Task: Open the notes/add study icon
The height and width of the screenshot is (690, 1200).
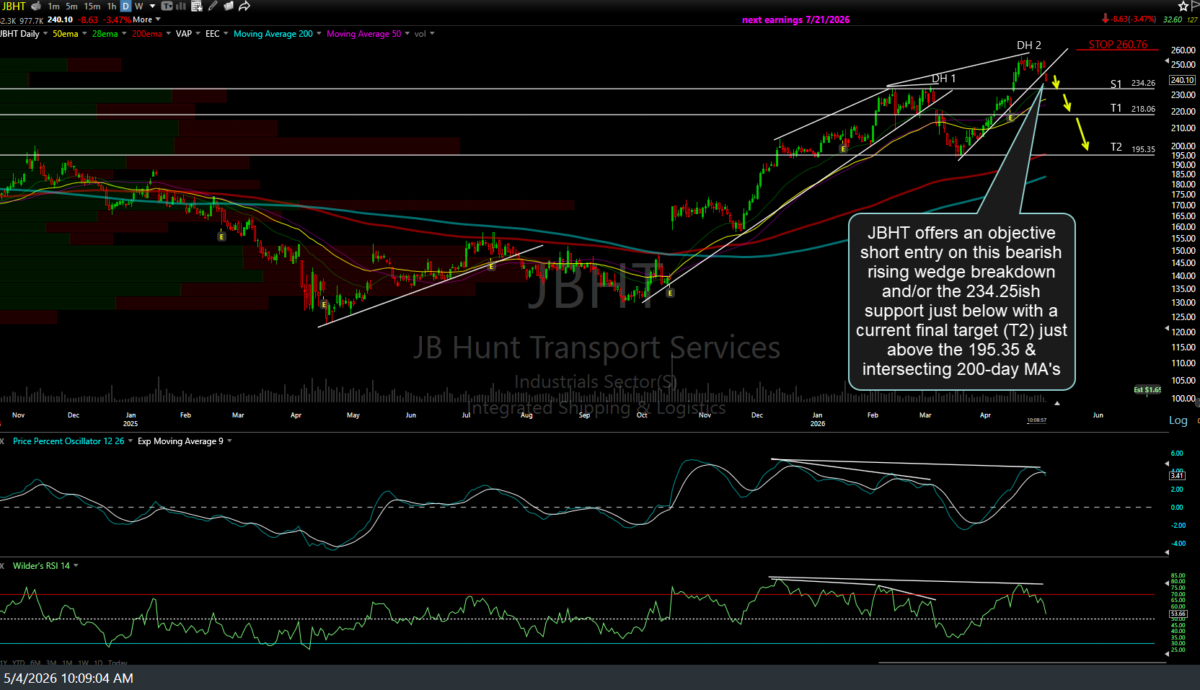Action: tap(197, 6)
